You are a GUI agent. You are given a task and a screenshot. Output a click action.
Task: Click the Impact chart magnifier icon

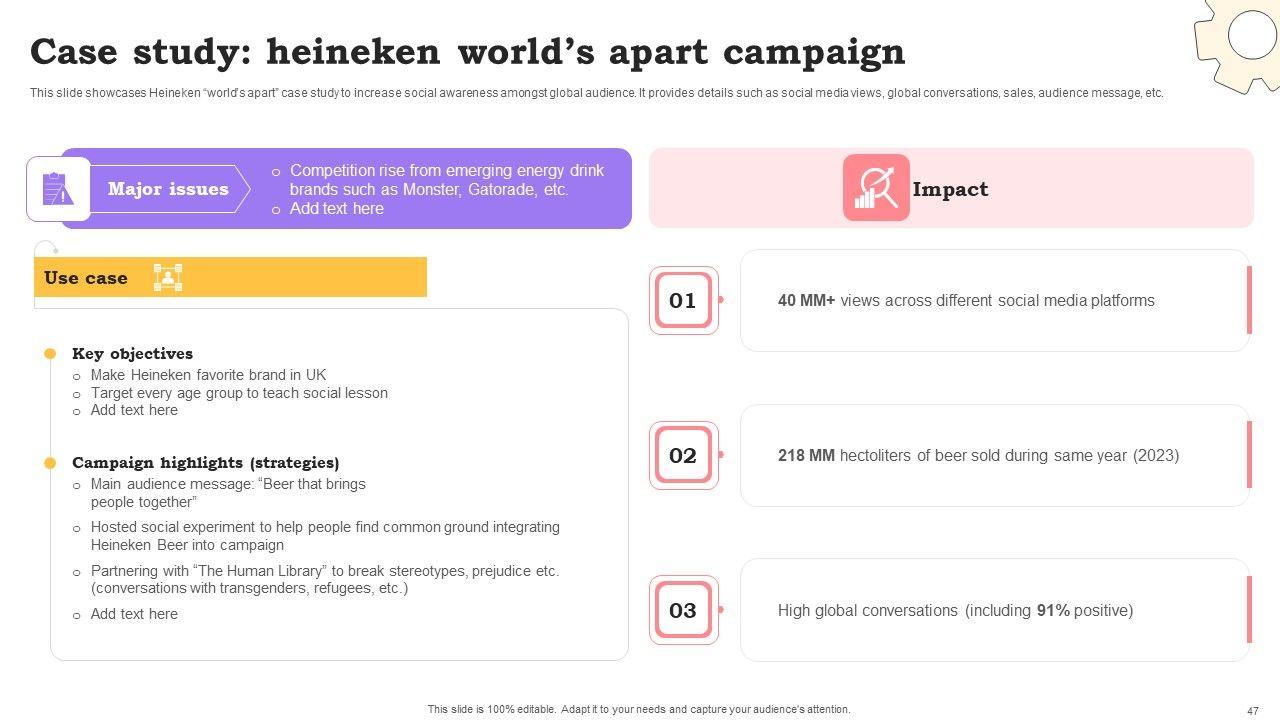(x=876, y=188)
